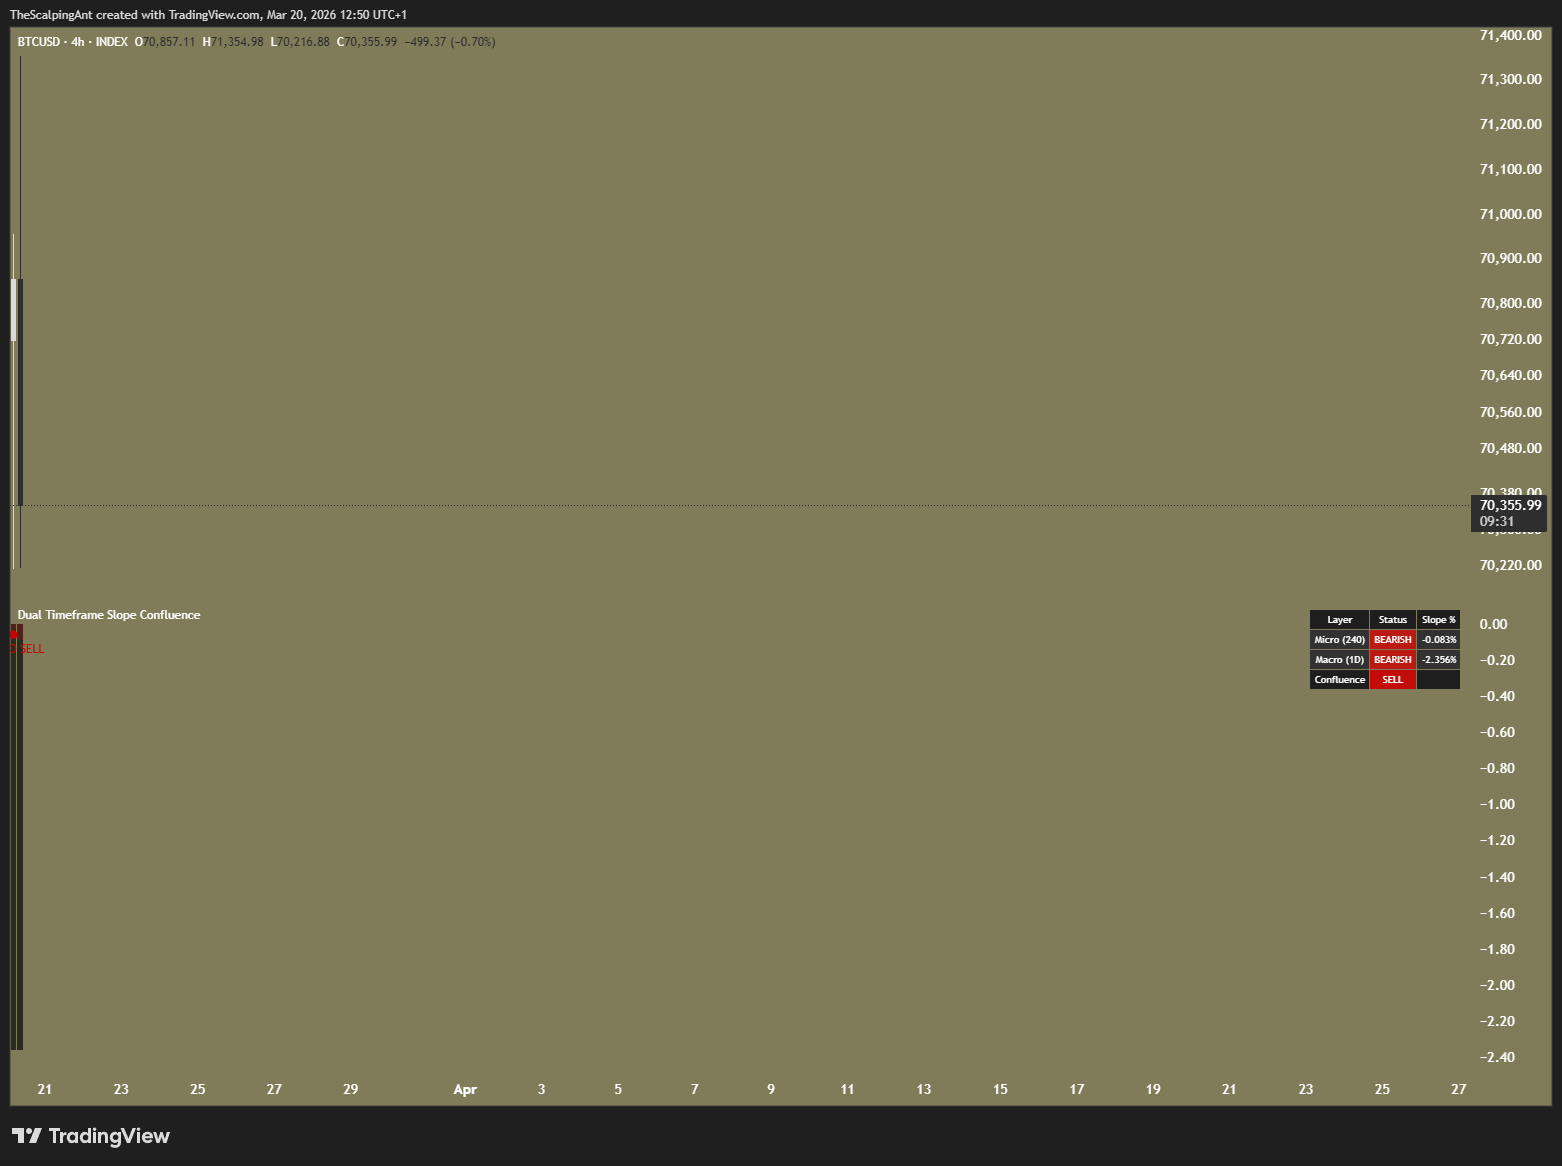Select the Dual Timeframe Slope Confluence indicator title
Screen dimensions: 1562x1166
(x=109, y=615)
